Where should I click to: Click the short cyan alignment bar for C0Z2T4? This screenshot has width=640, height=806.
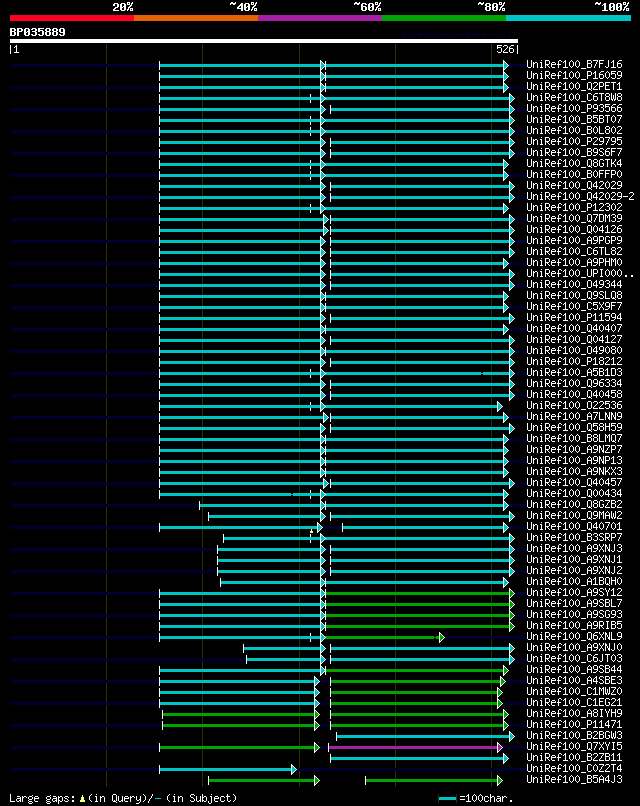click(x=226, y=770)
